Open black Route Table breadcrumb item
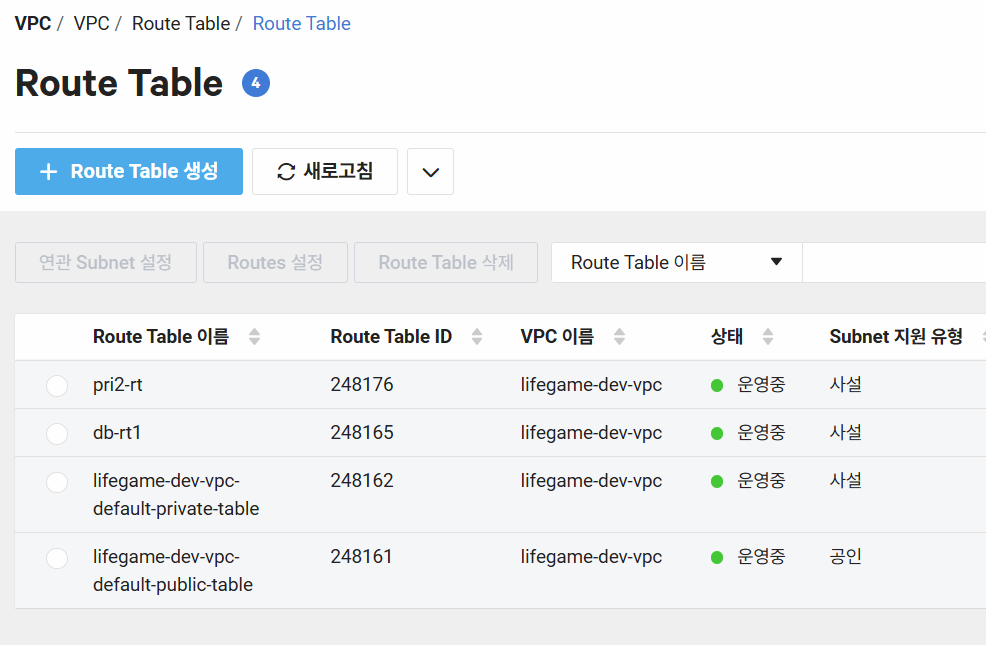The height and width of the screenshot is (645, 986). pyautogui.click(x=180, y=23)
